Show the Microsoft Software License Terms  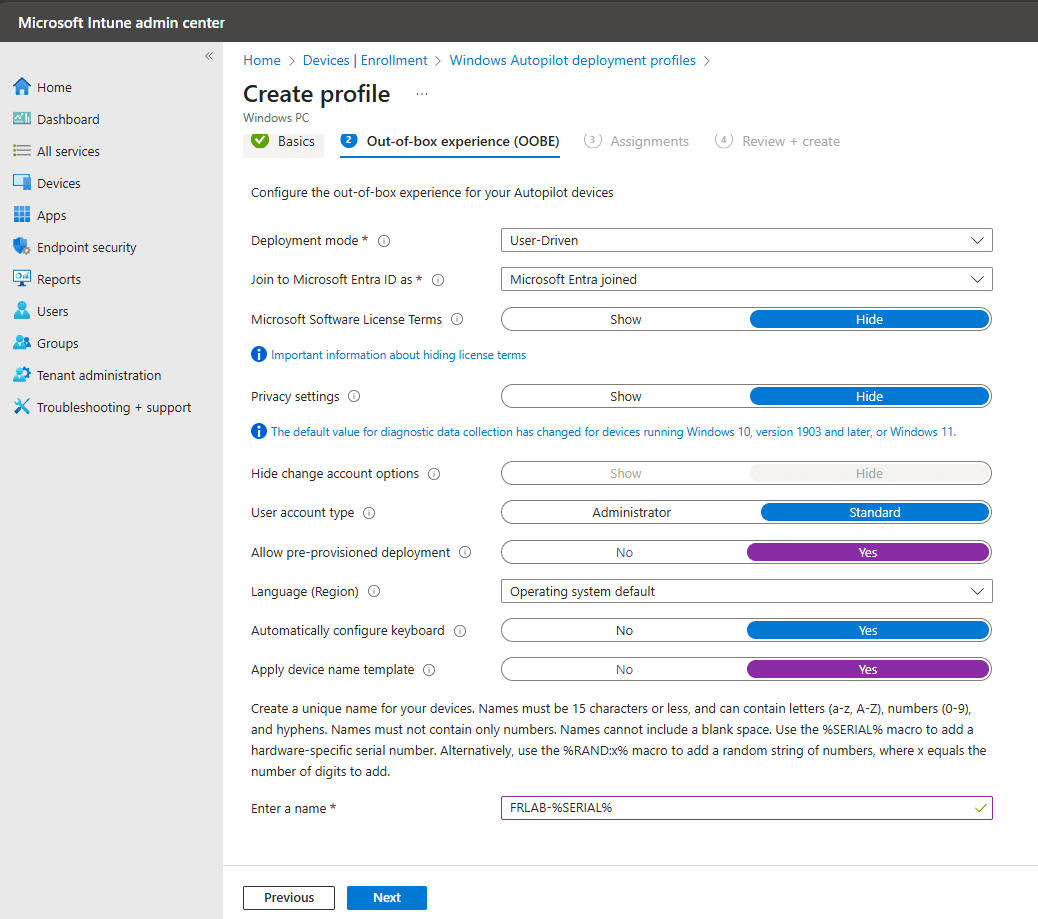click(x=625, y=319)
